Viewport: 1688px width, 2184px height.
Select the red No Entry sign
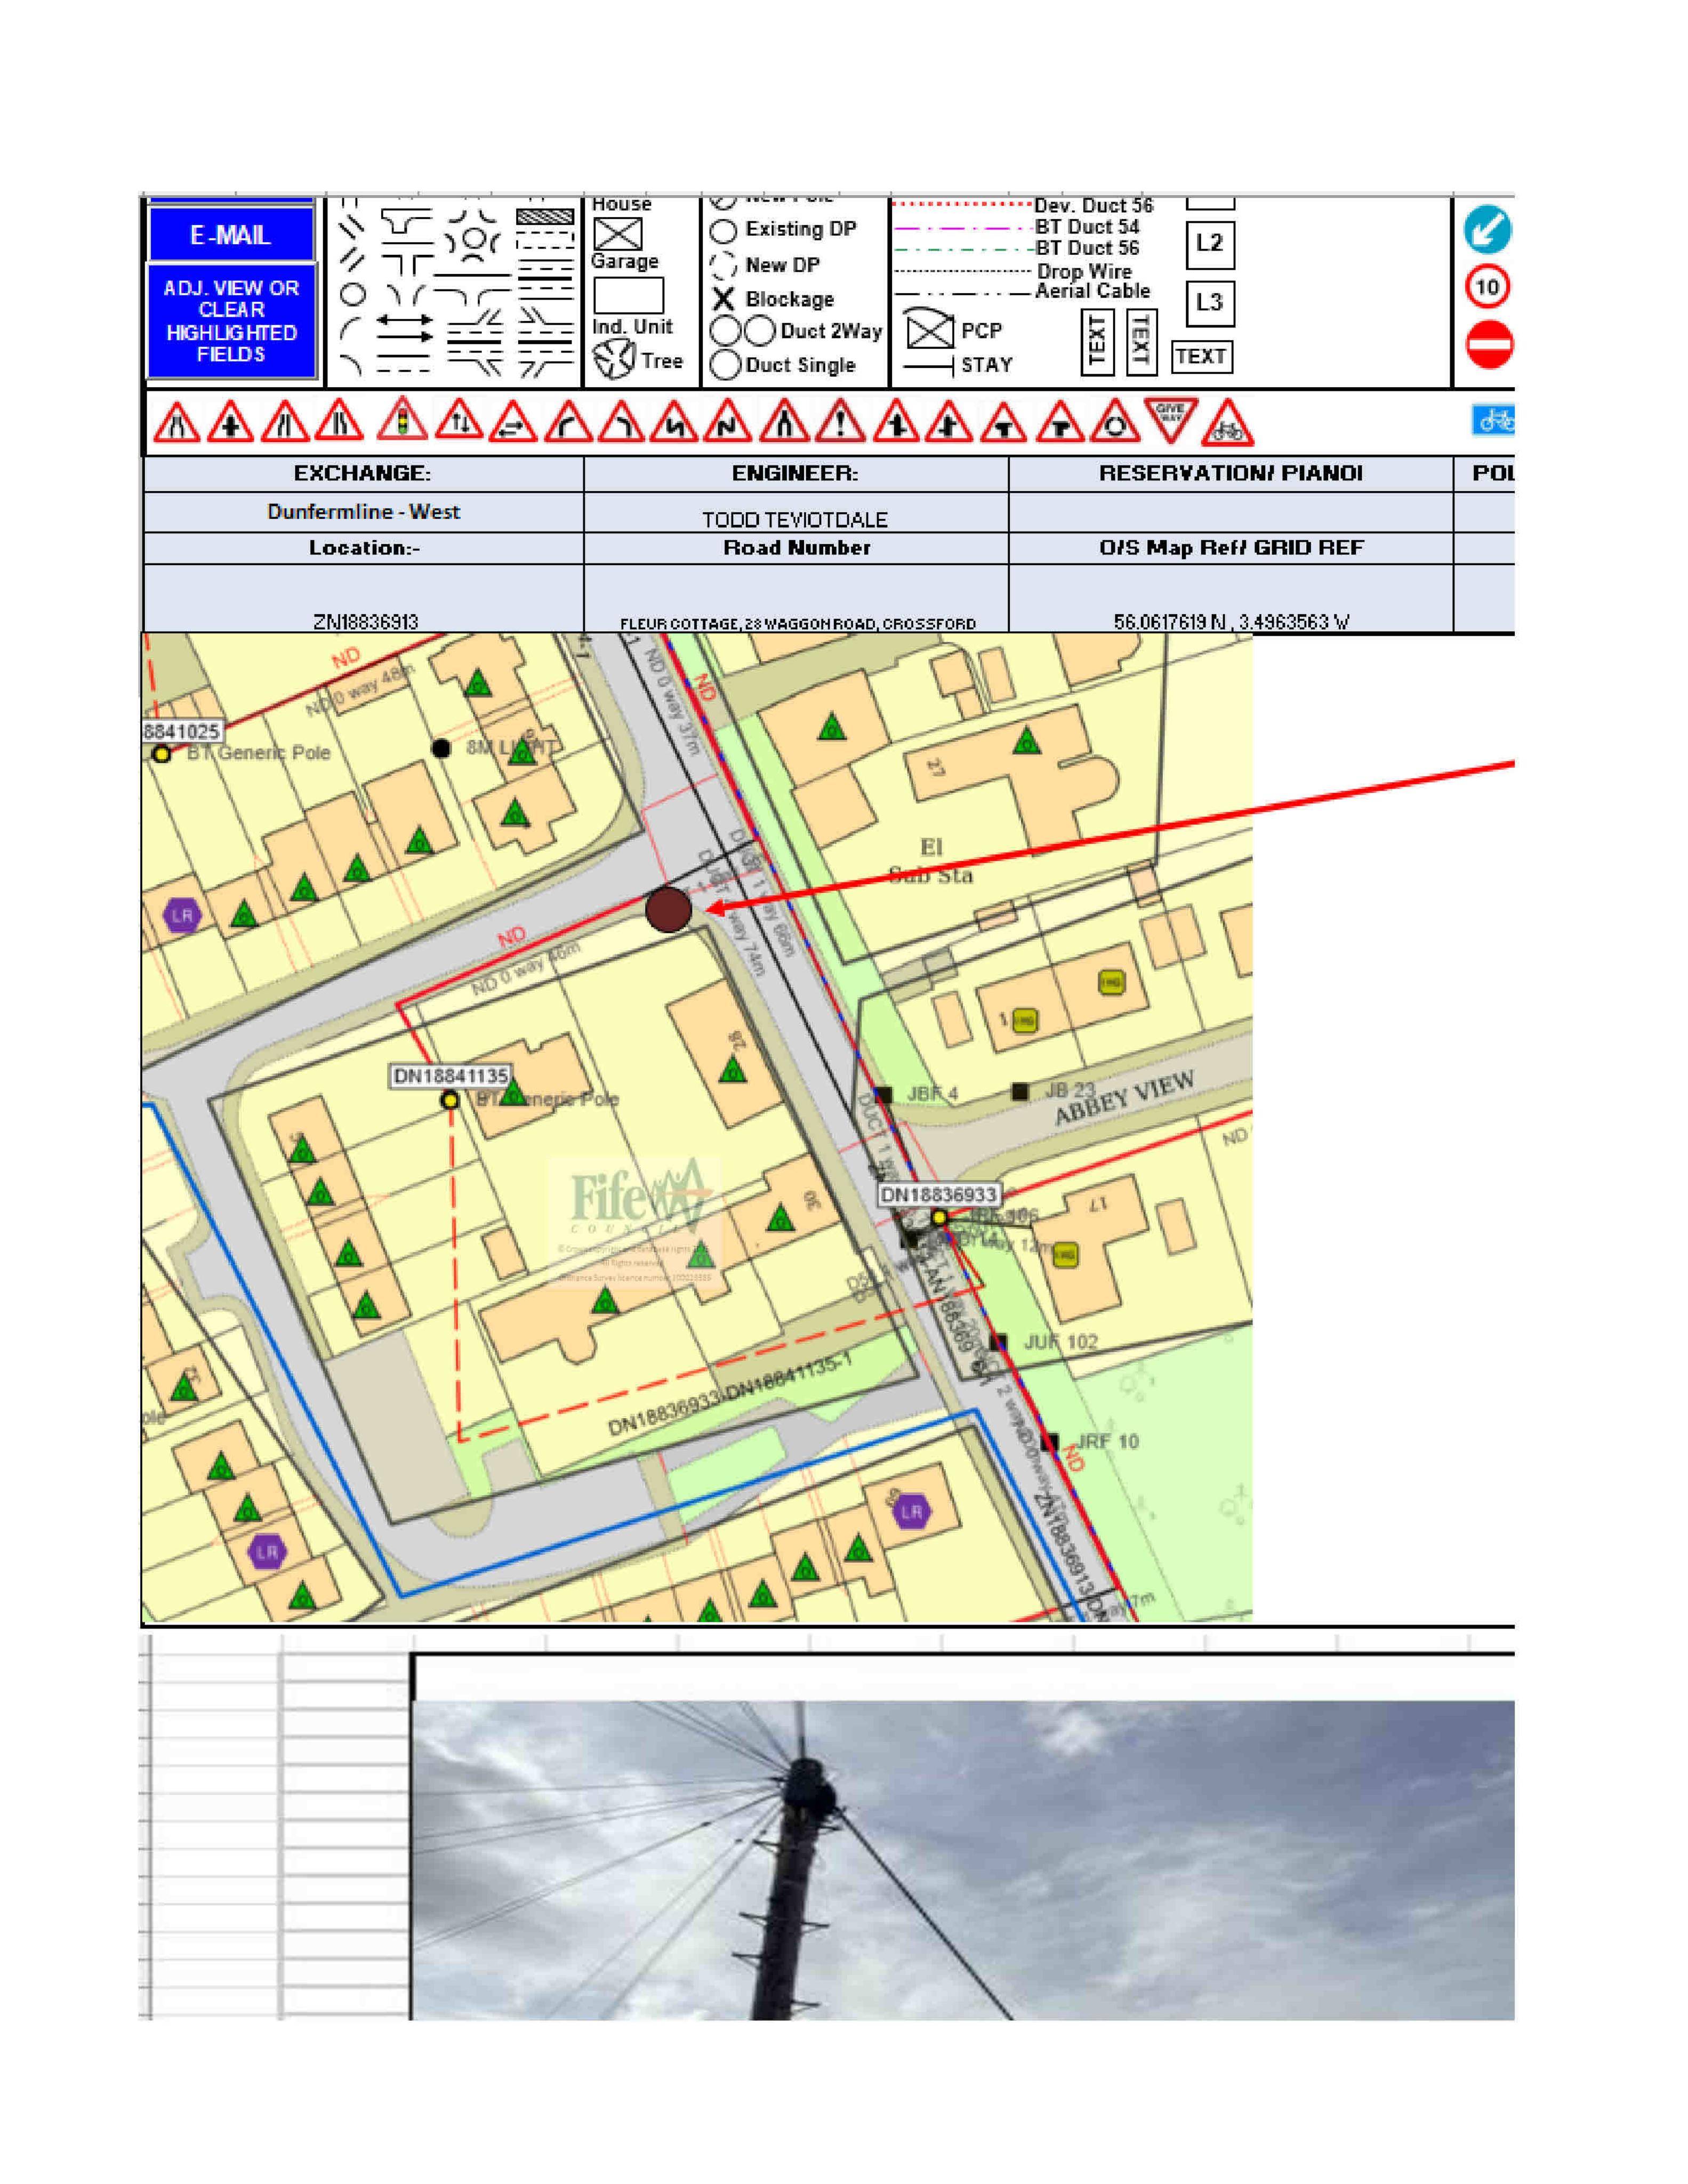pos(1489,345)
